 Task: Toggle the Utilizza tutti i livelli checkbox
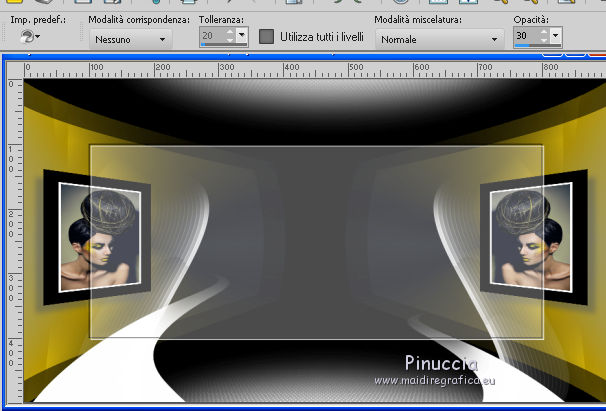pyautogui.click(x=266, y=36)
